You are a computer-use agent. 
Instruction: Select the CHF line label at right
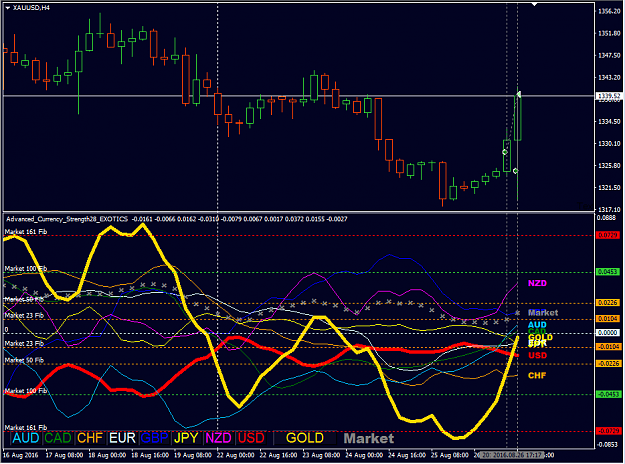[x=537, y=376]
